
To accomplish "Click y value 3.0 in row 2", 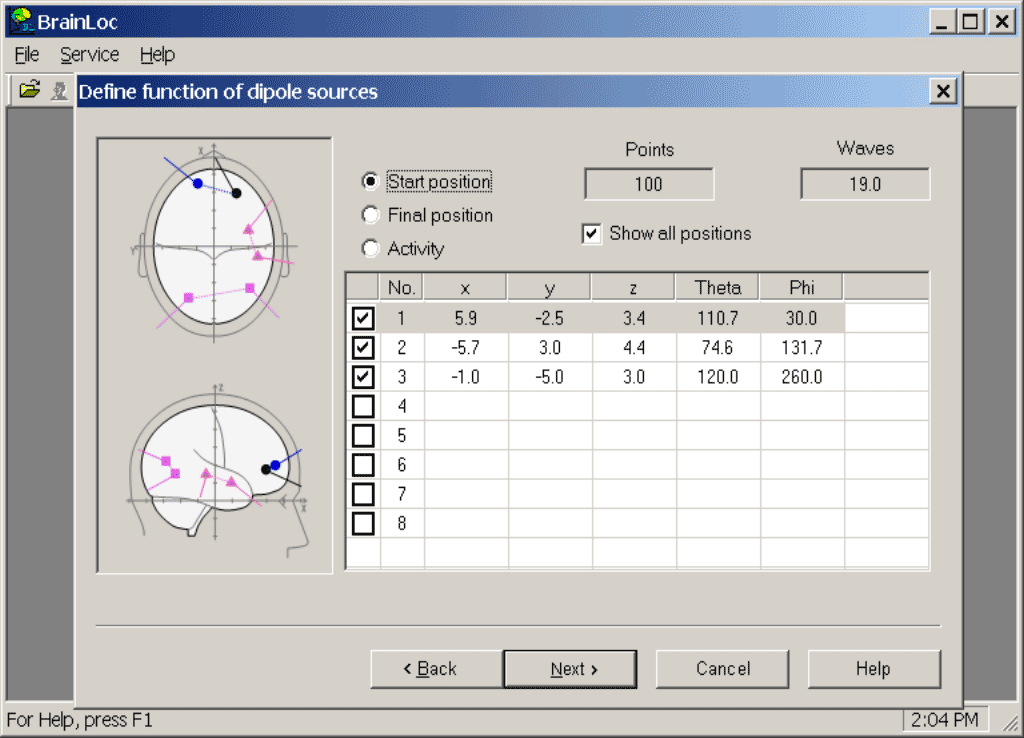I will (x=550, y=347).
